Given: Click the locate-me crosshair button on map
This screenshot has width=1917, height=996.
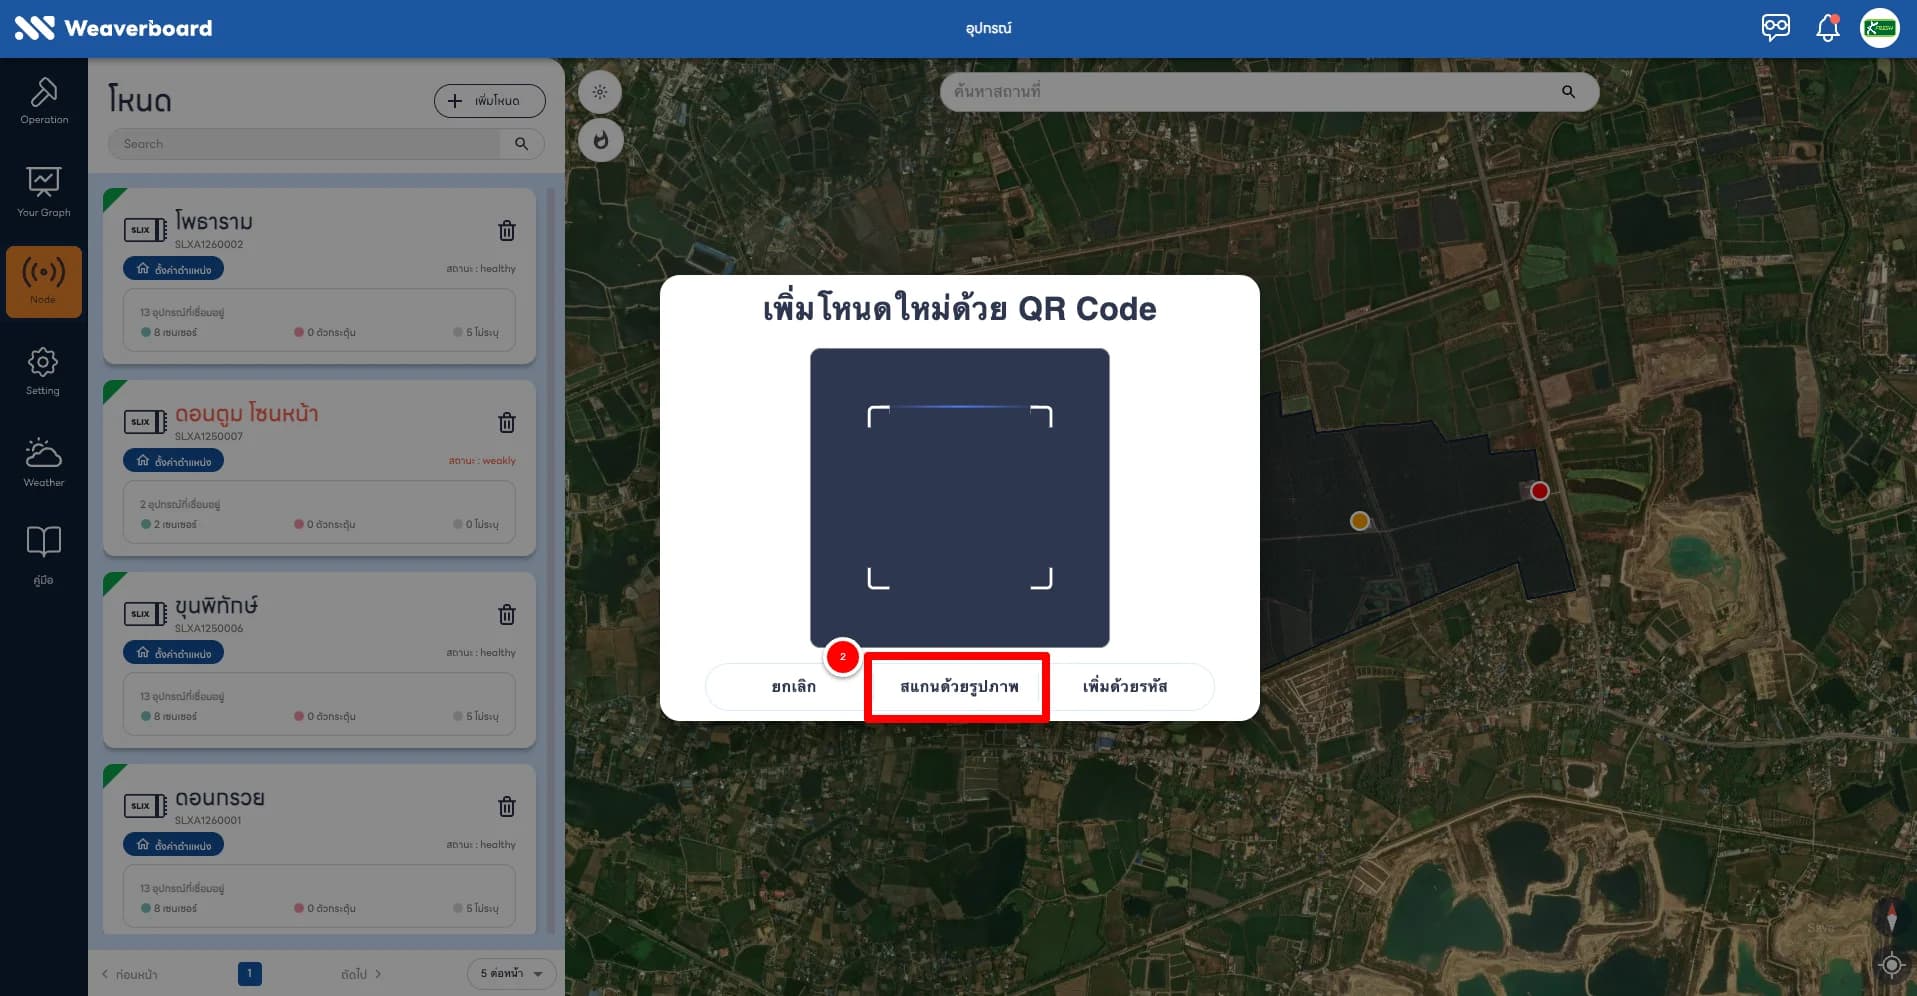Looking at the screenshot, I should click(1891, 965).
